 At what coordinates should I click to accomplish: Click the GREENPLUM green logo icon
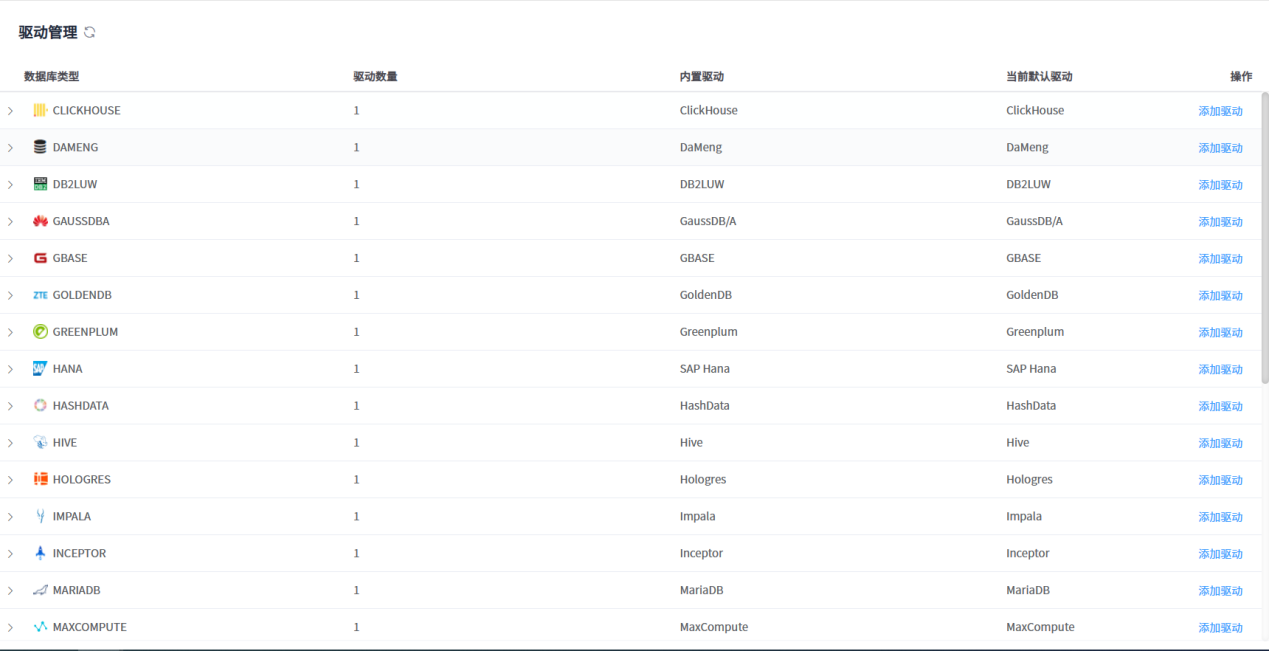(40, 332)
